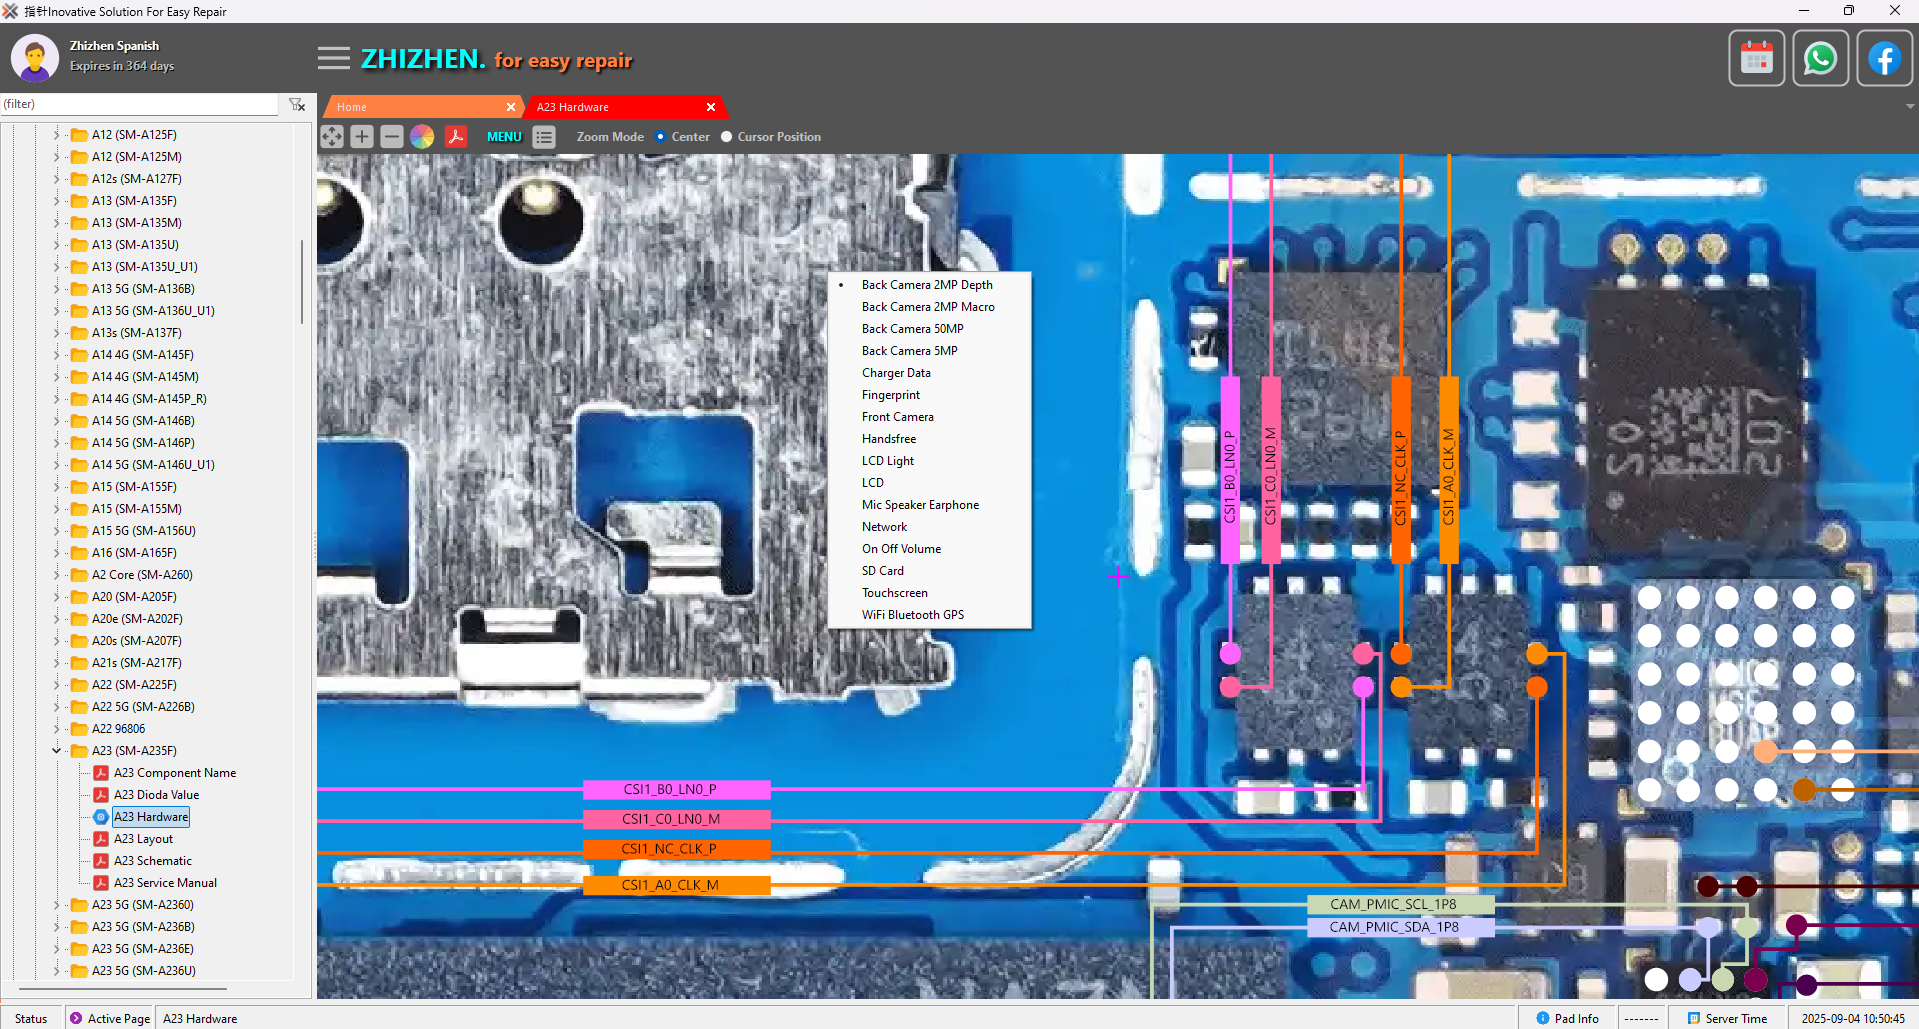Select the A22 96806 folder
The width and height of the screenshot is (1919, 1029).
click(118, 729)
